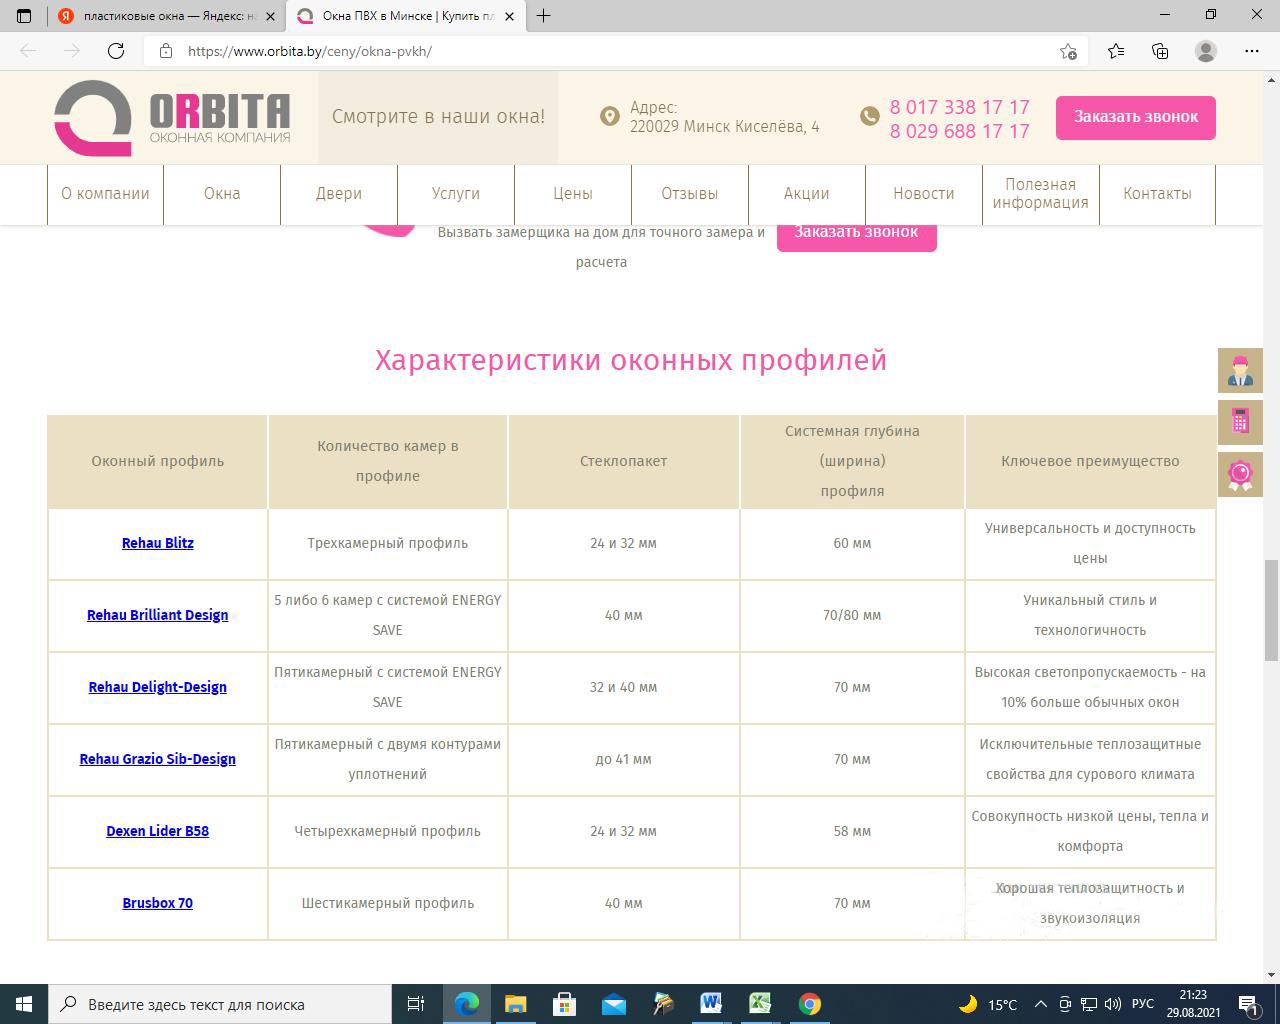Viewport: 1280px width, 1024px height.
Task: Open browser Collections icon
Action: (x=1160, y=51)
